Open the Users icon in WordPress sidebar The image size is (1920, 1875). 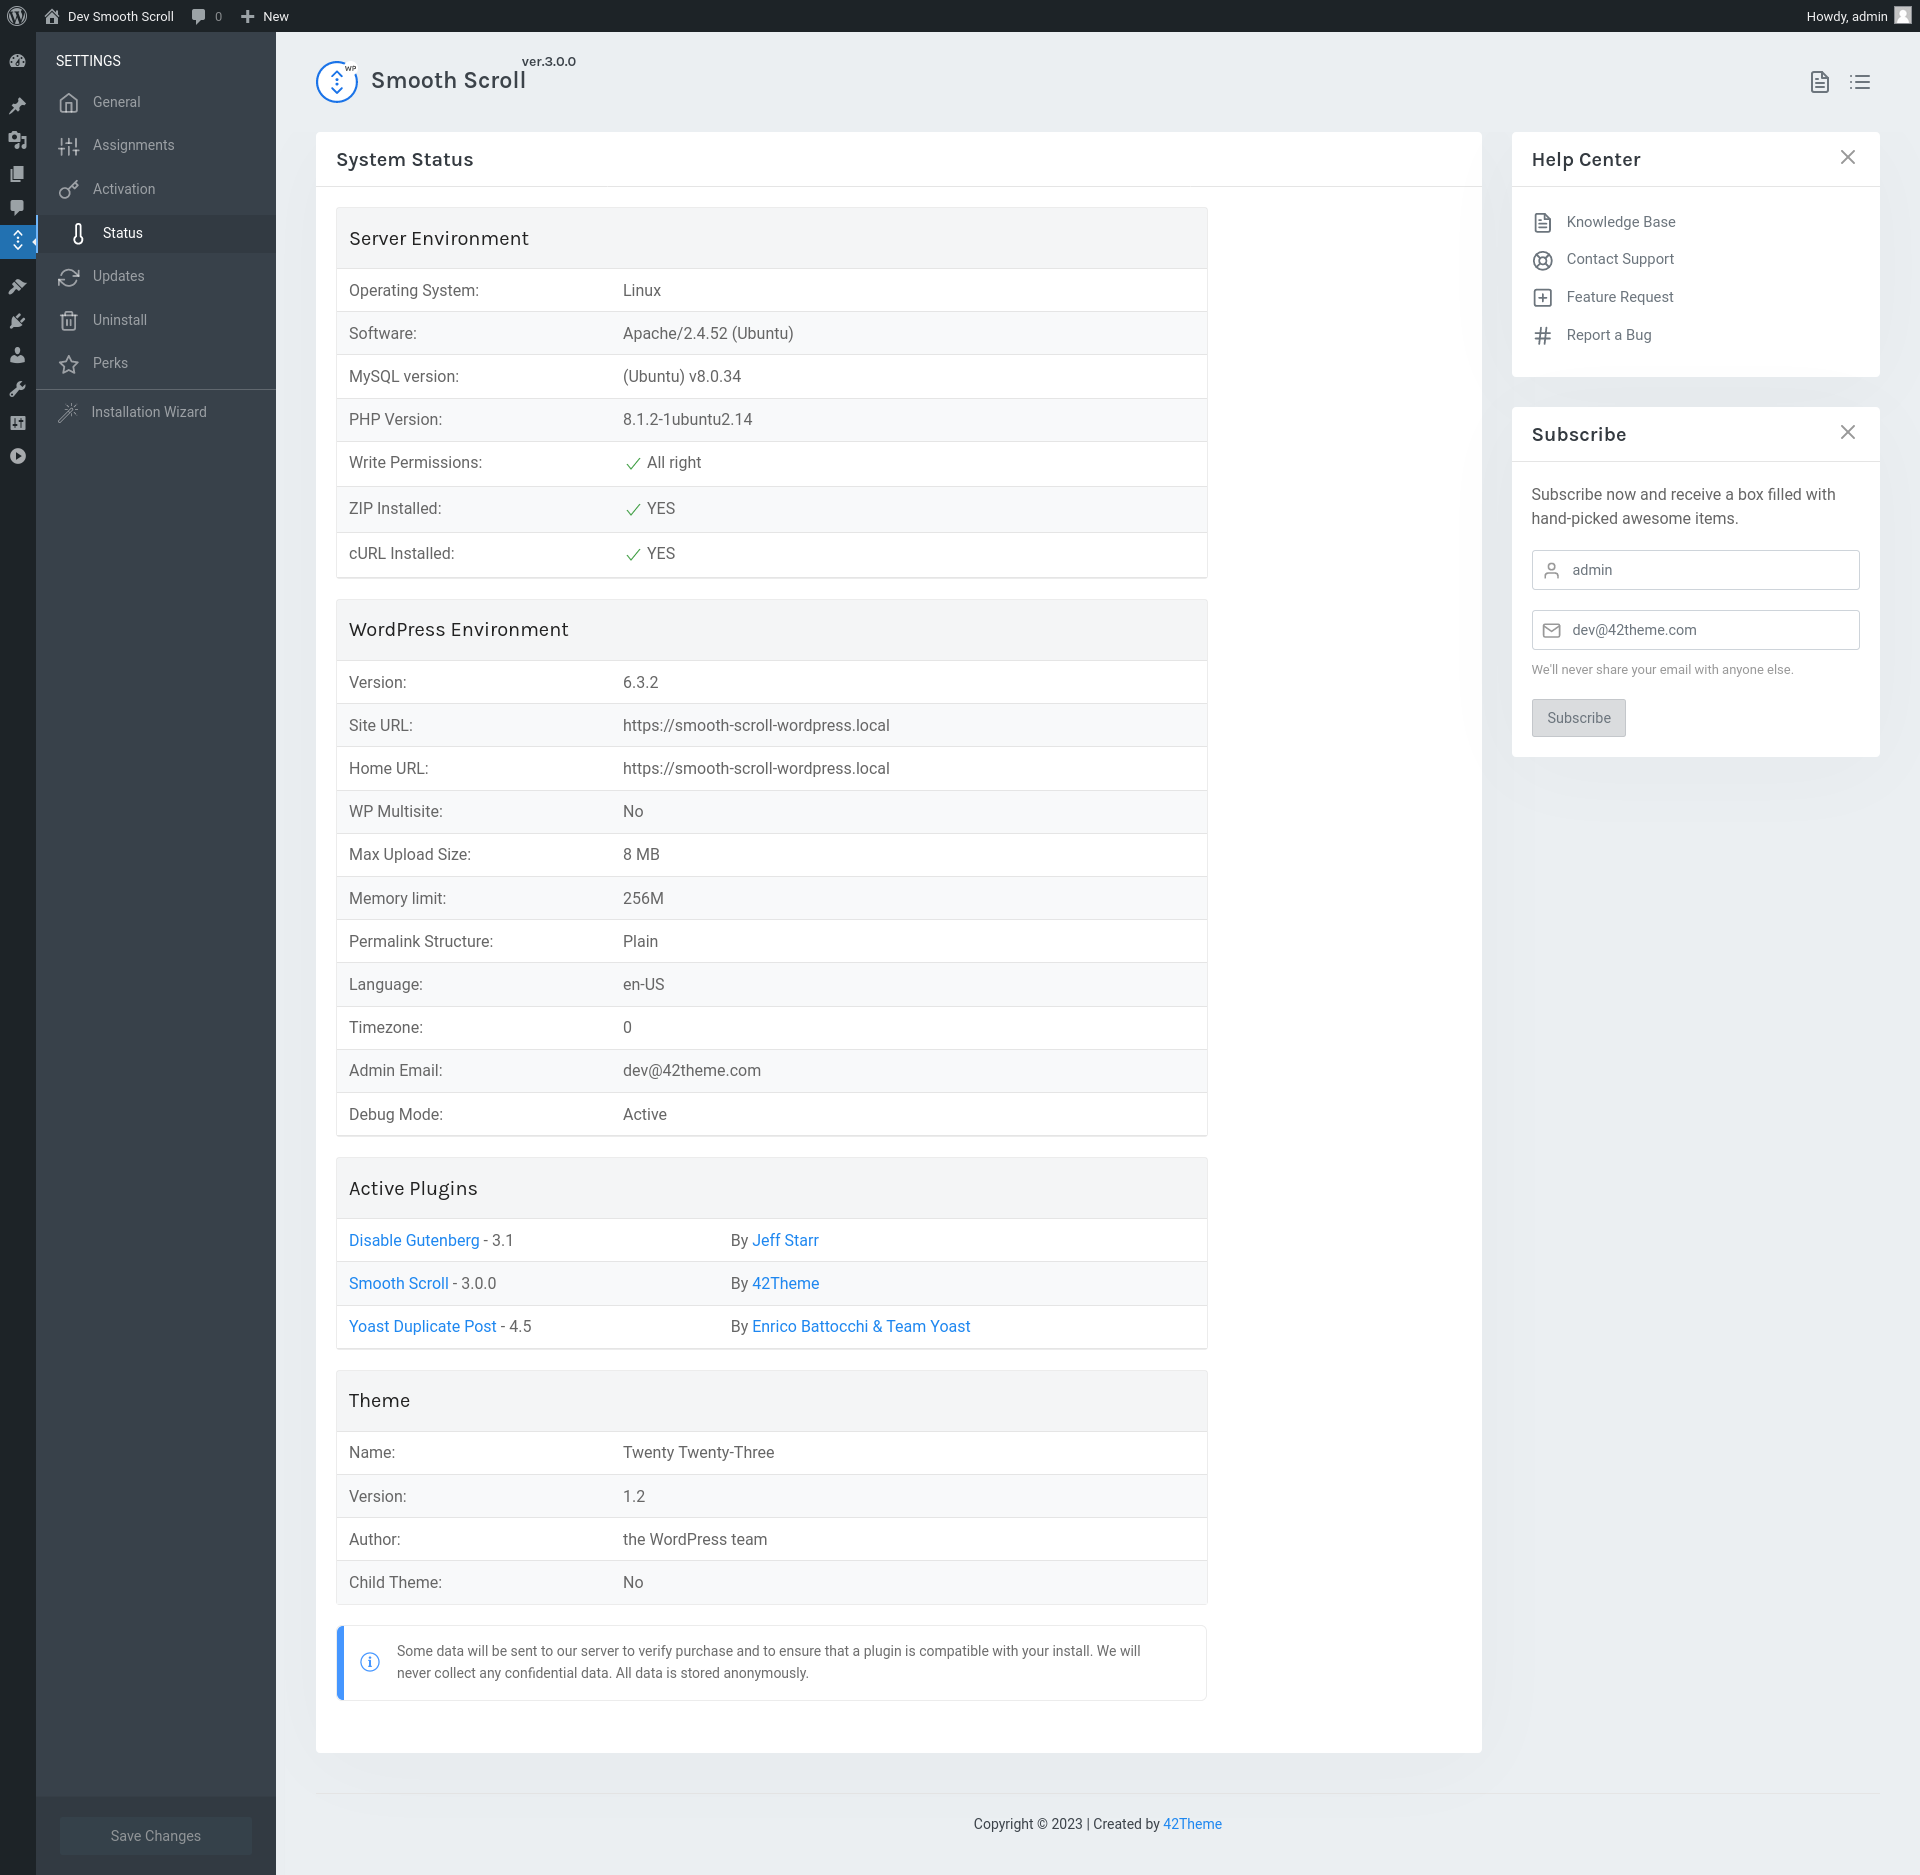click(17, 355)
